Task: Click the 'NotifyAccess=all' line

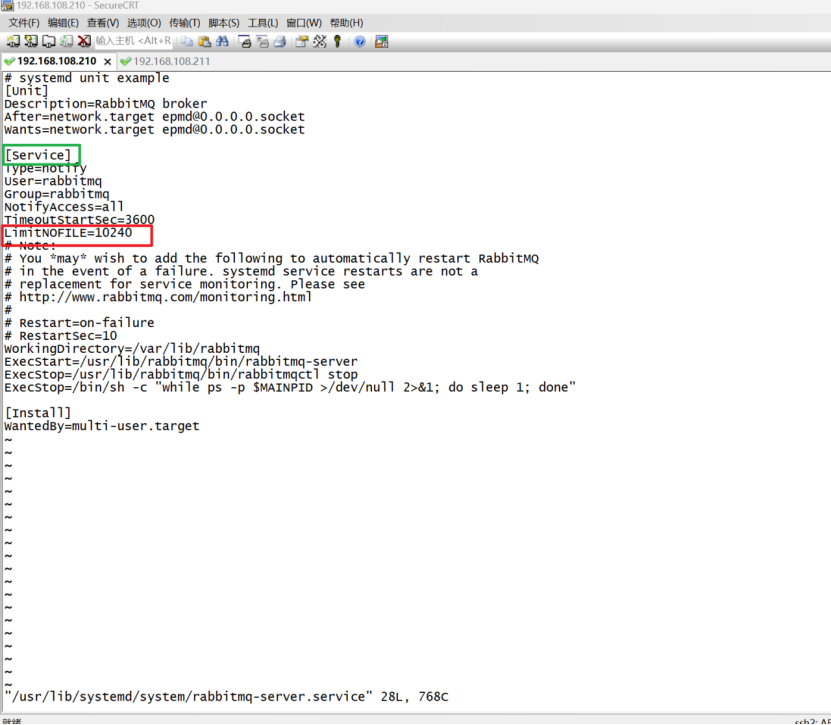Action: click(64, 207)
